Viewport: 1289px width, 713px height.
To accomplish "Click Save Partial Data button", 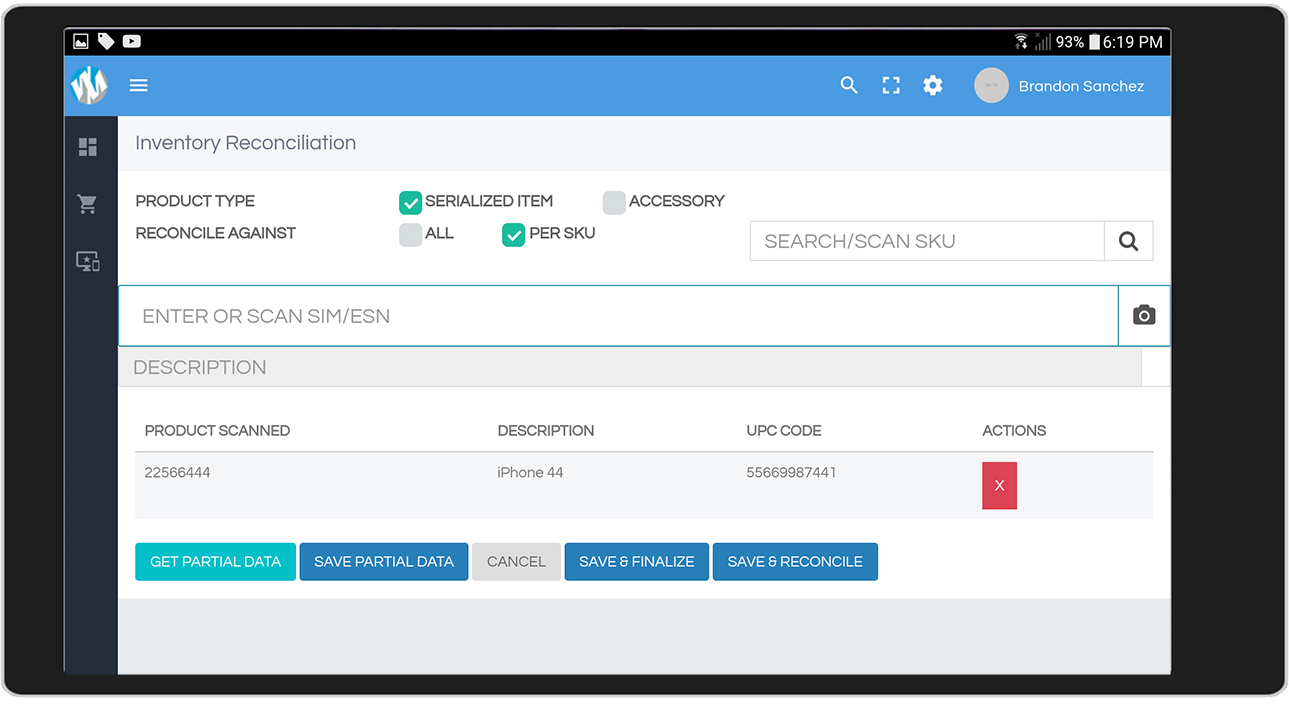I will [x=384, y=562].
